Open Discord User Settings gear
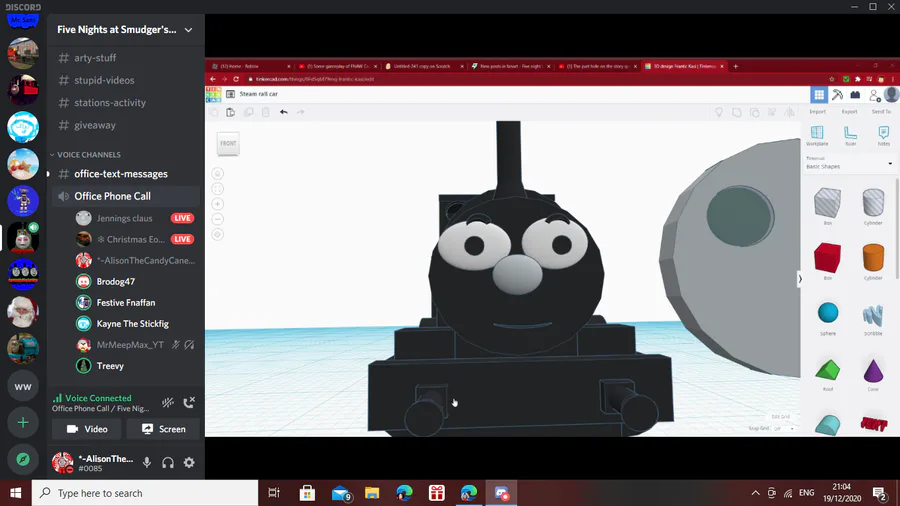This screenshot has width=900, height=506. (x=189, y=462)
